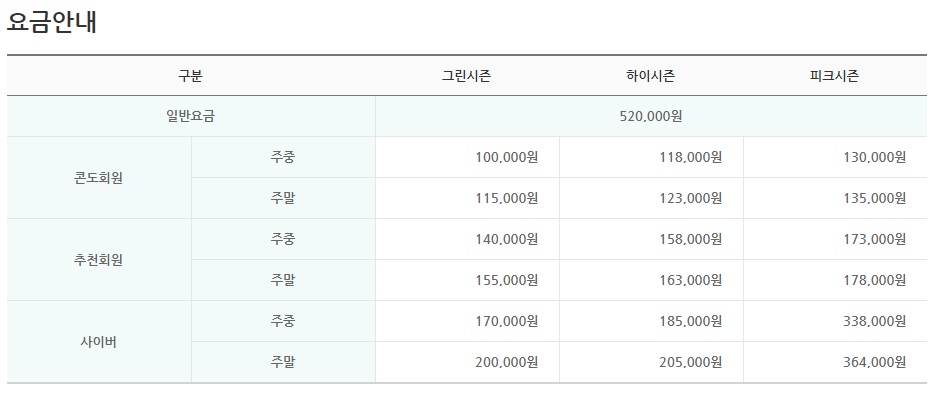Click 주중 under 콘도회원

coord(283,157)
